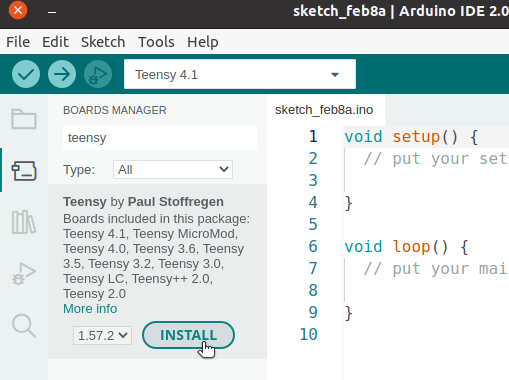This screenshot has height=380, width=509.
Task: Close the Arduino IDE window
Action: pos(18,10)
